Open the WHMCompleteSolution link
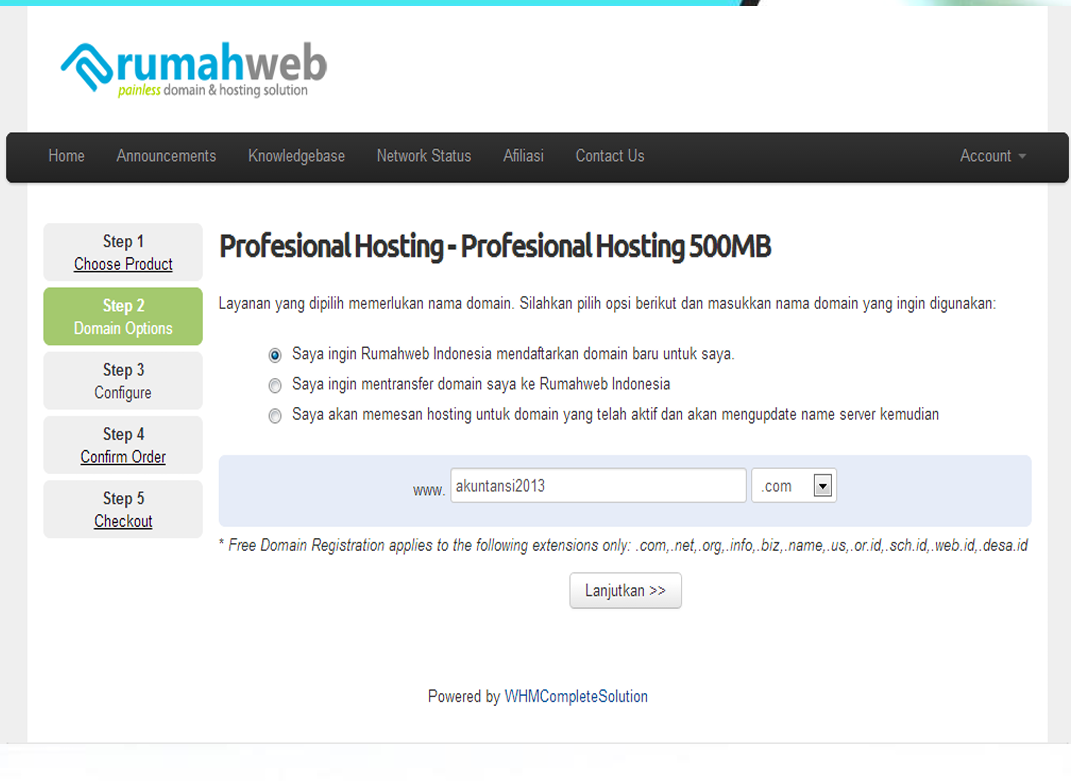1071x784 pixels. point(576,697)
